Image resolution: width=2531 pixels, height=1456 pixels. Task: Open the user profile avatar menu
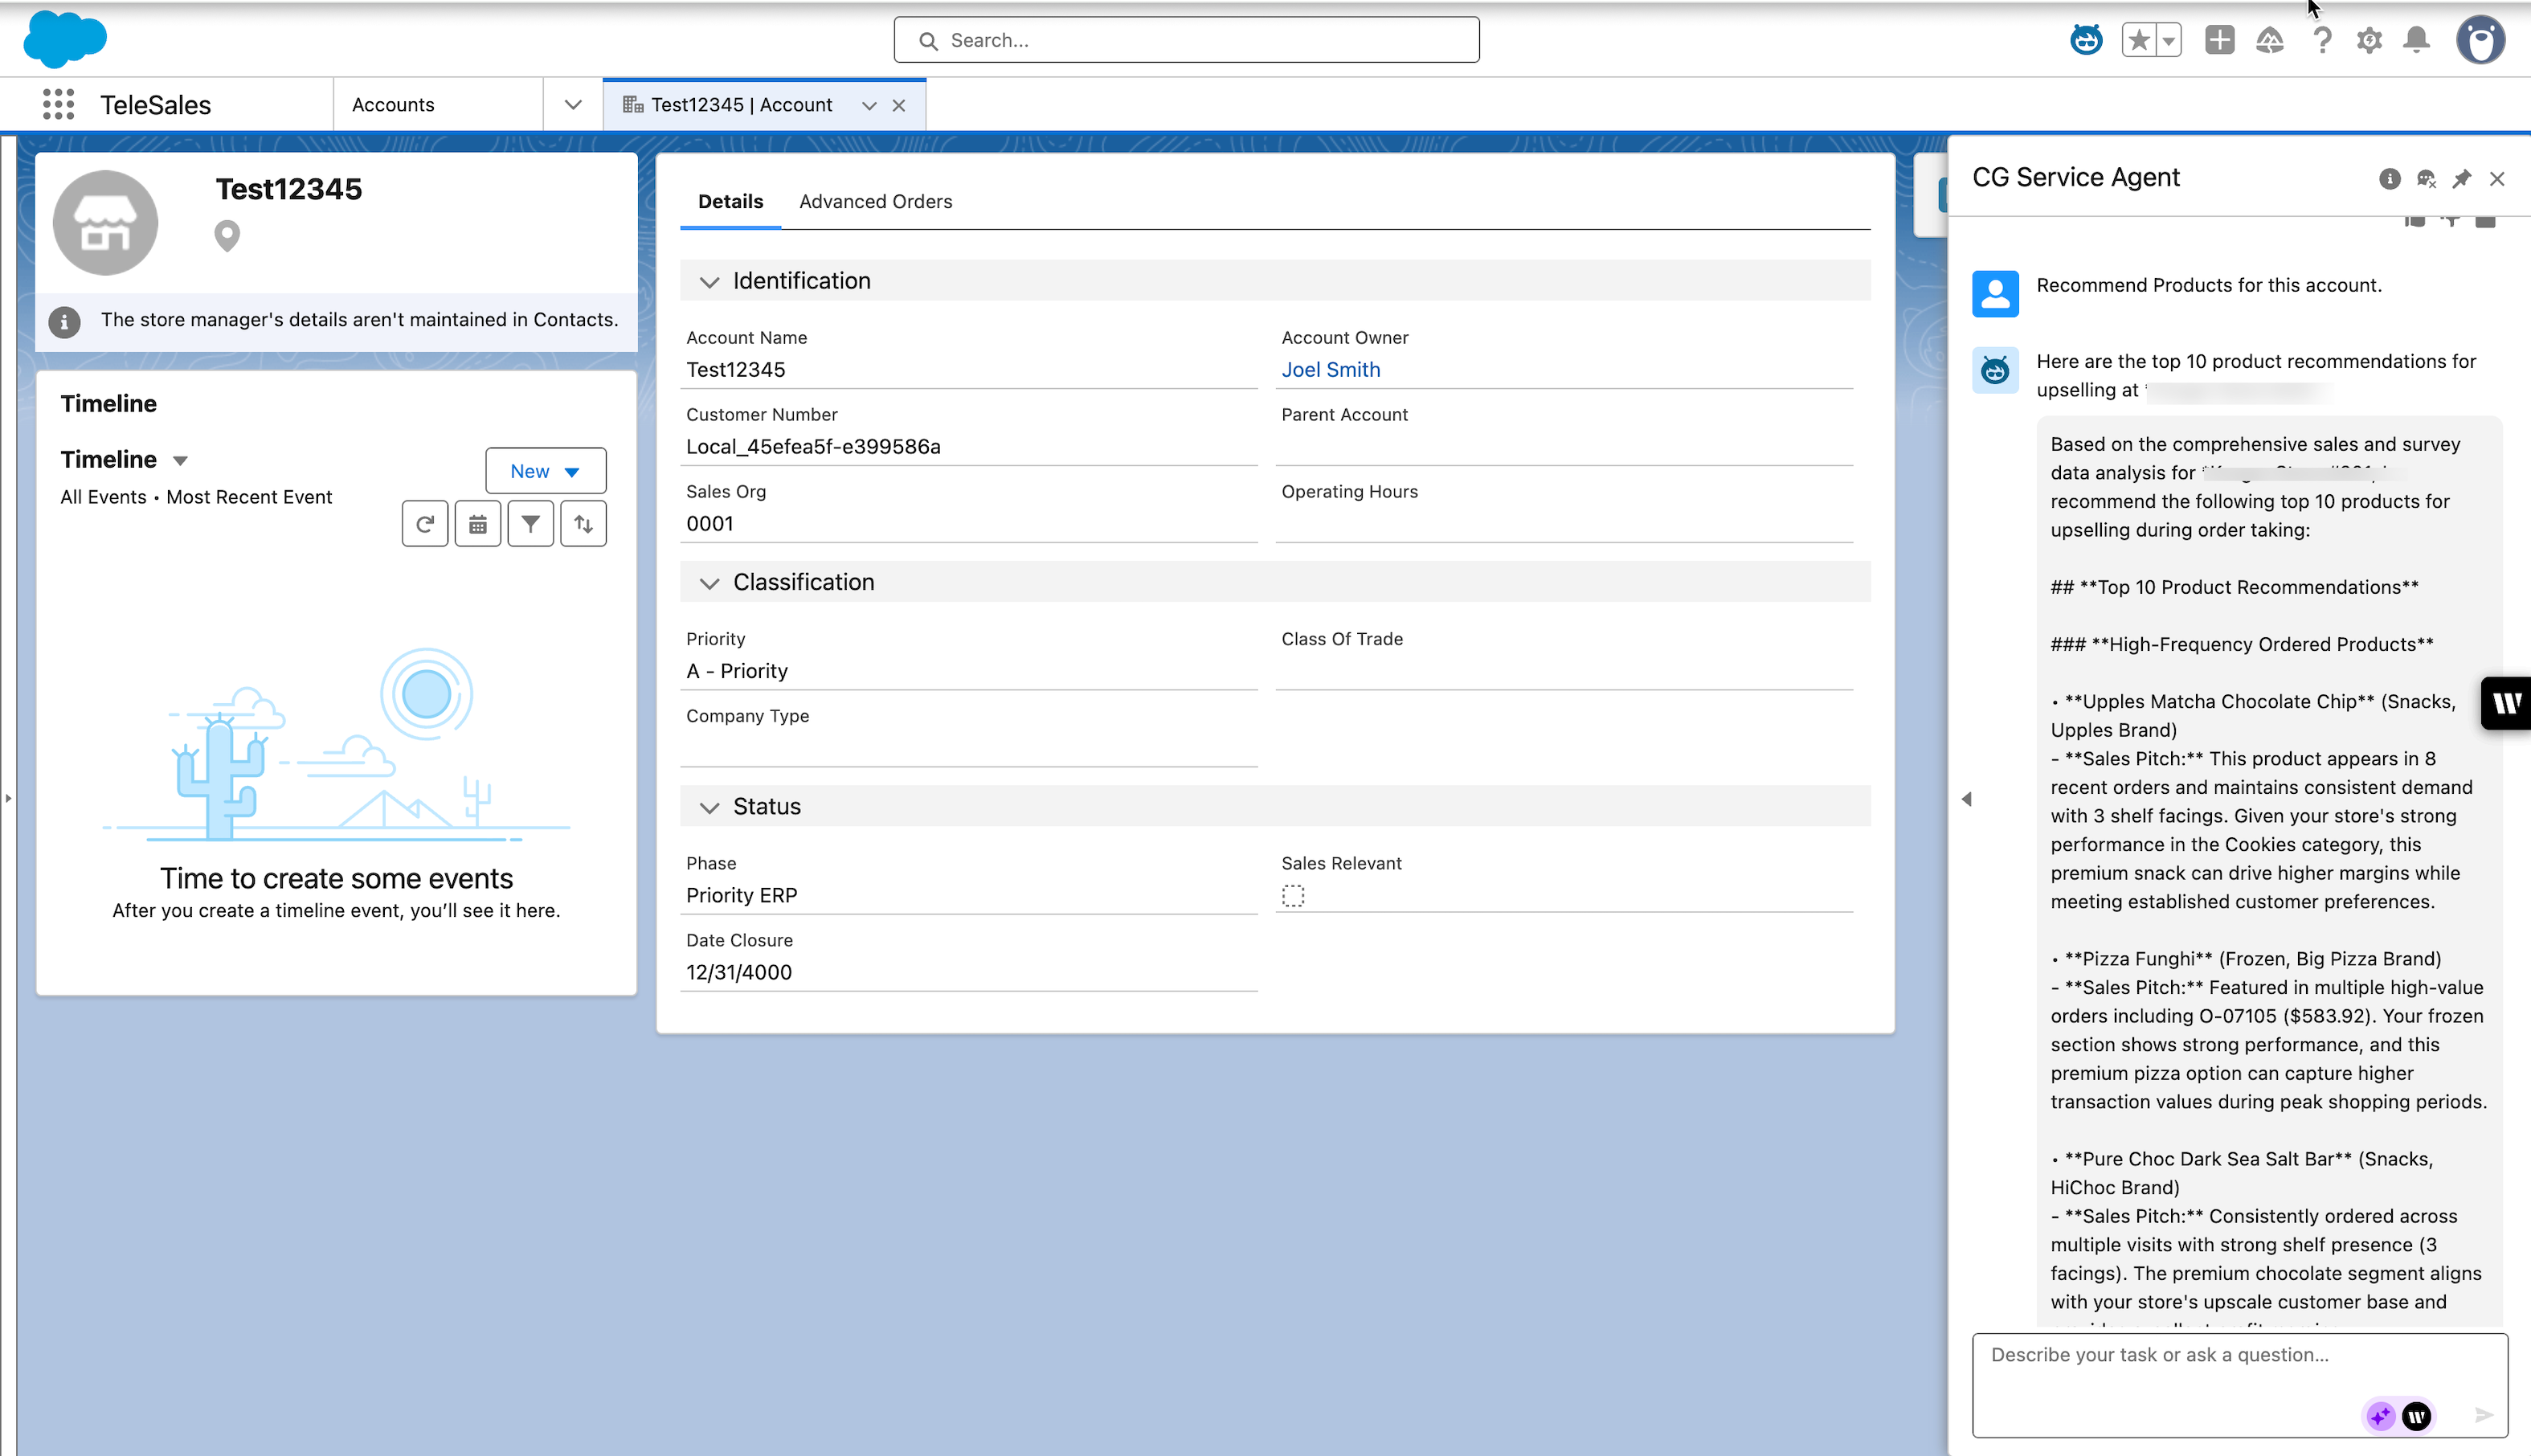(x=2480, y=40)
